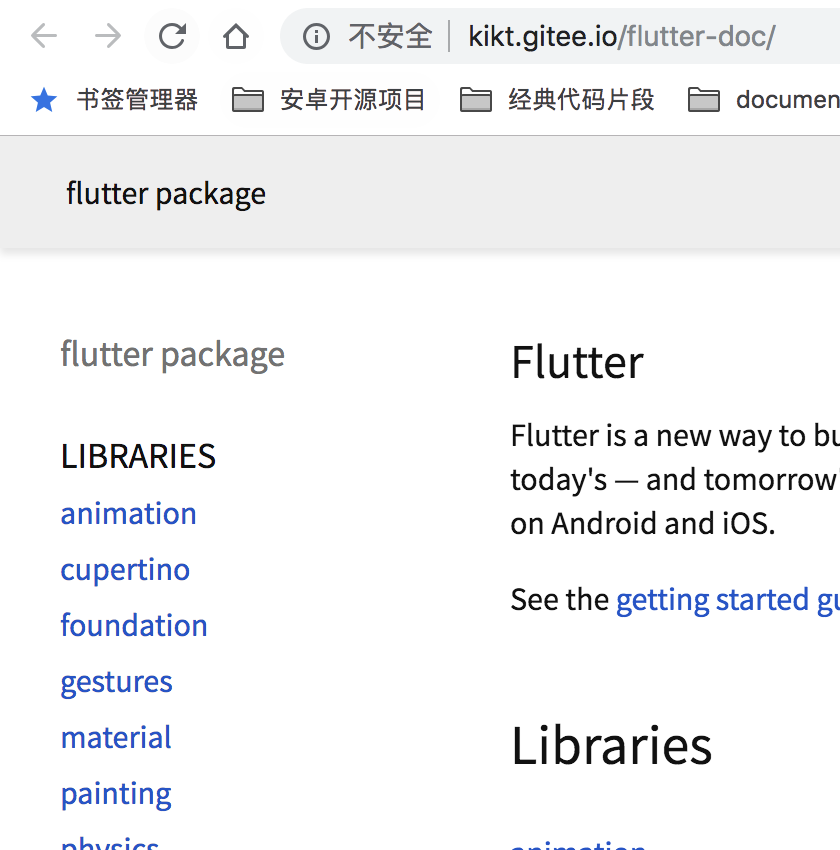
Task: Click the 不安全 security label
Action: (x=391, y=37)
